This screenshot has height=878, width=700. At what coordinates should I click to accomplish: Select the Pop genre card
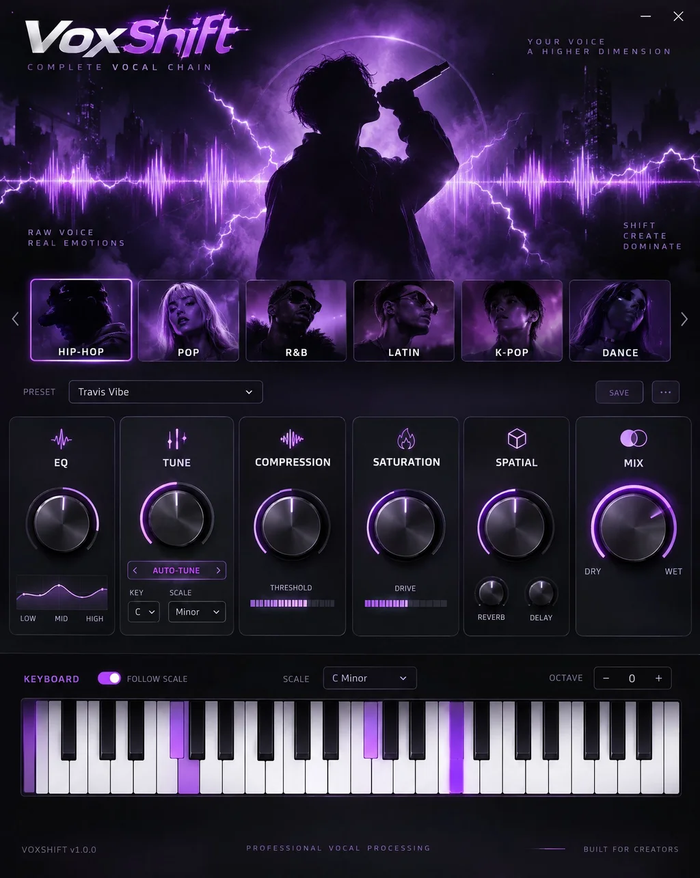(189, 321)
